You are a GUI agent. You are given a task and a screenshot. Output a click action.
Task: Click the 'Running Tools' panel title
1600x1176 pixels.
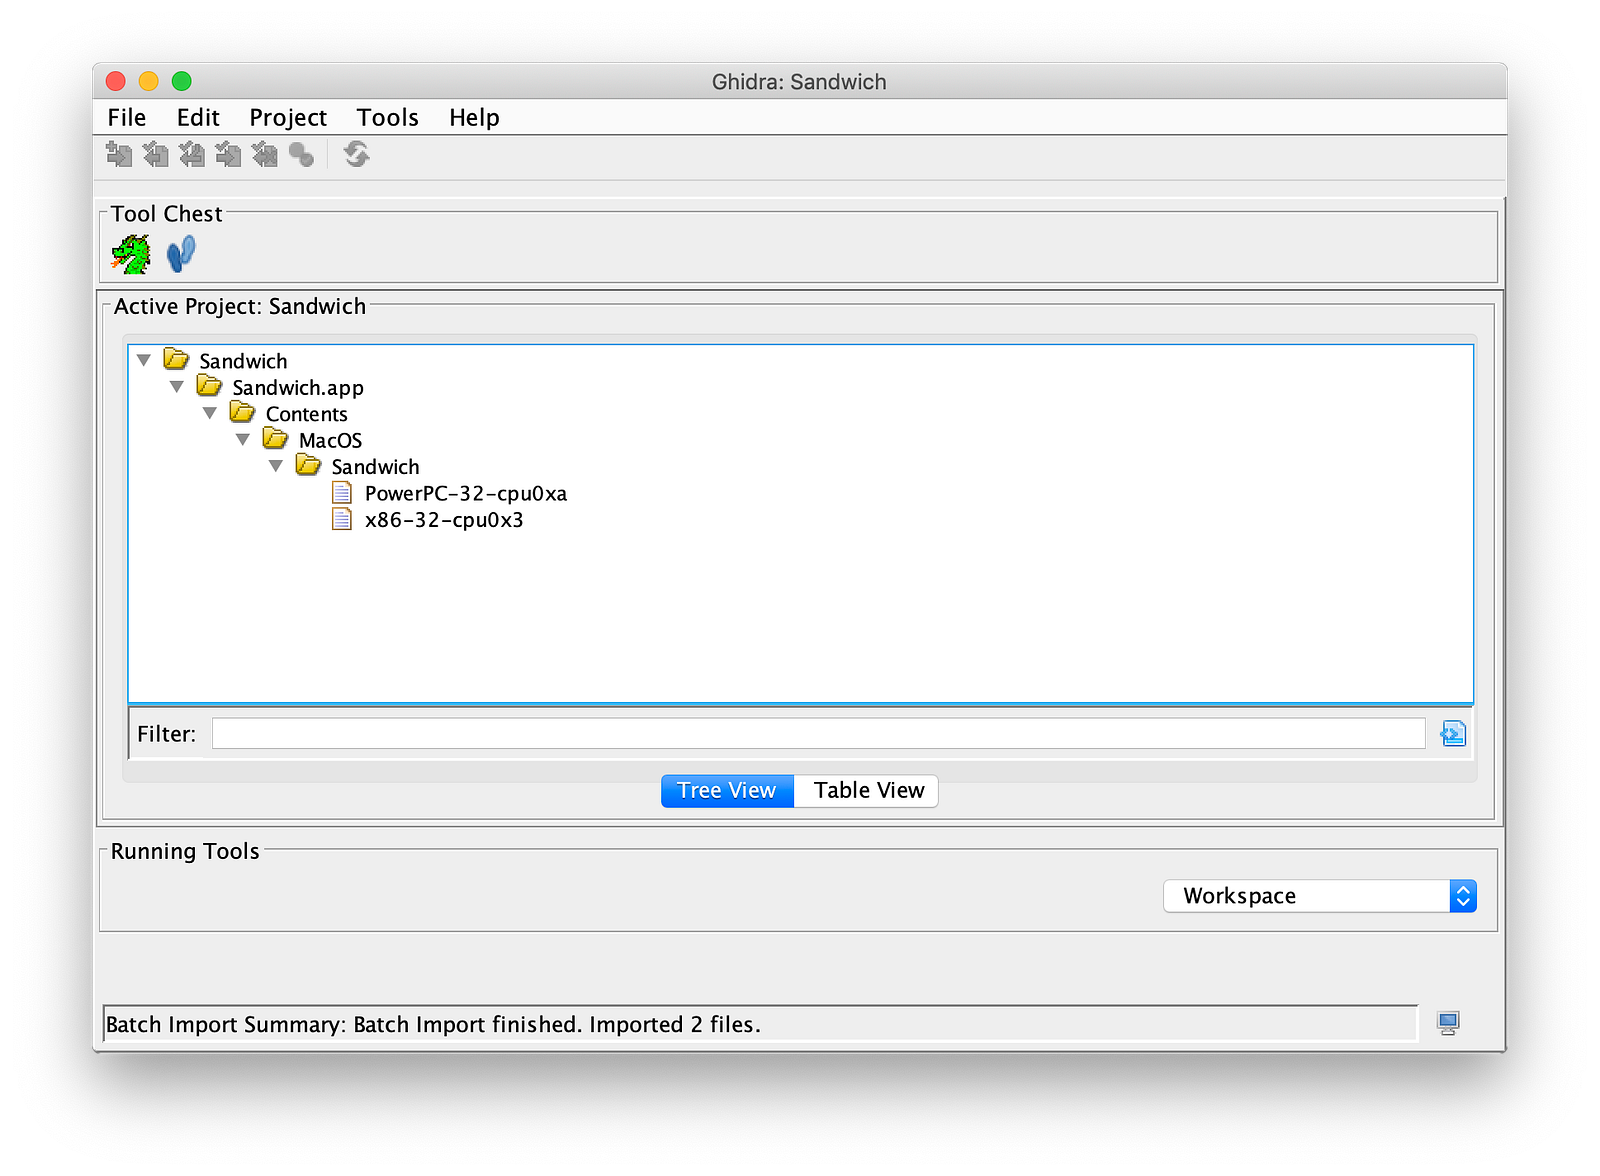(185, 851)
